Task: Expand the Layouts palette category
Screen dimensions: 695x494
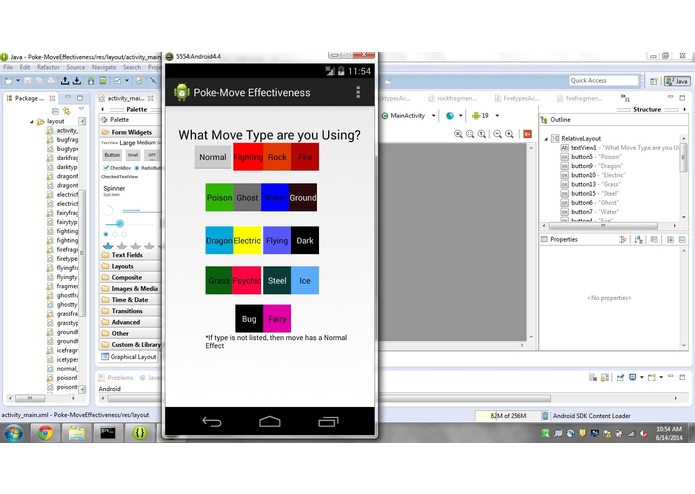Action: [x=130, y=266]
